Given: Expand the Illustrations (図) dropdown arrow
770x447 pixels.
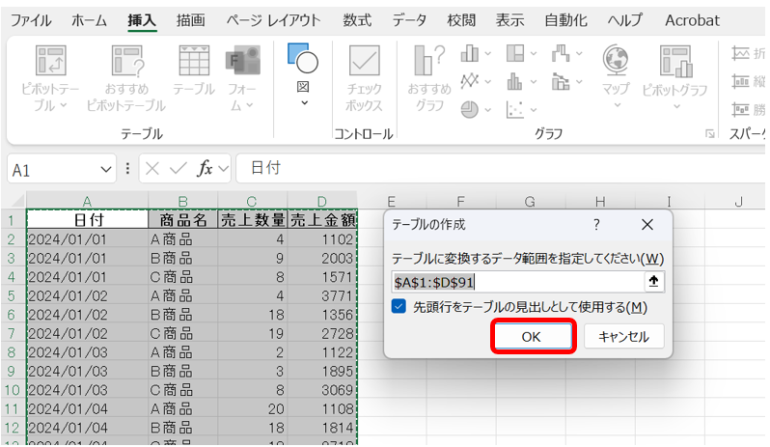Looking at the screenshot, I should [x=304, y=103].
